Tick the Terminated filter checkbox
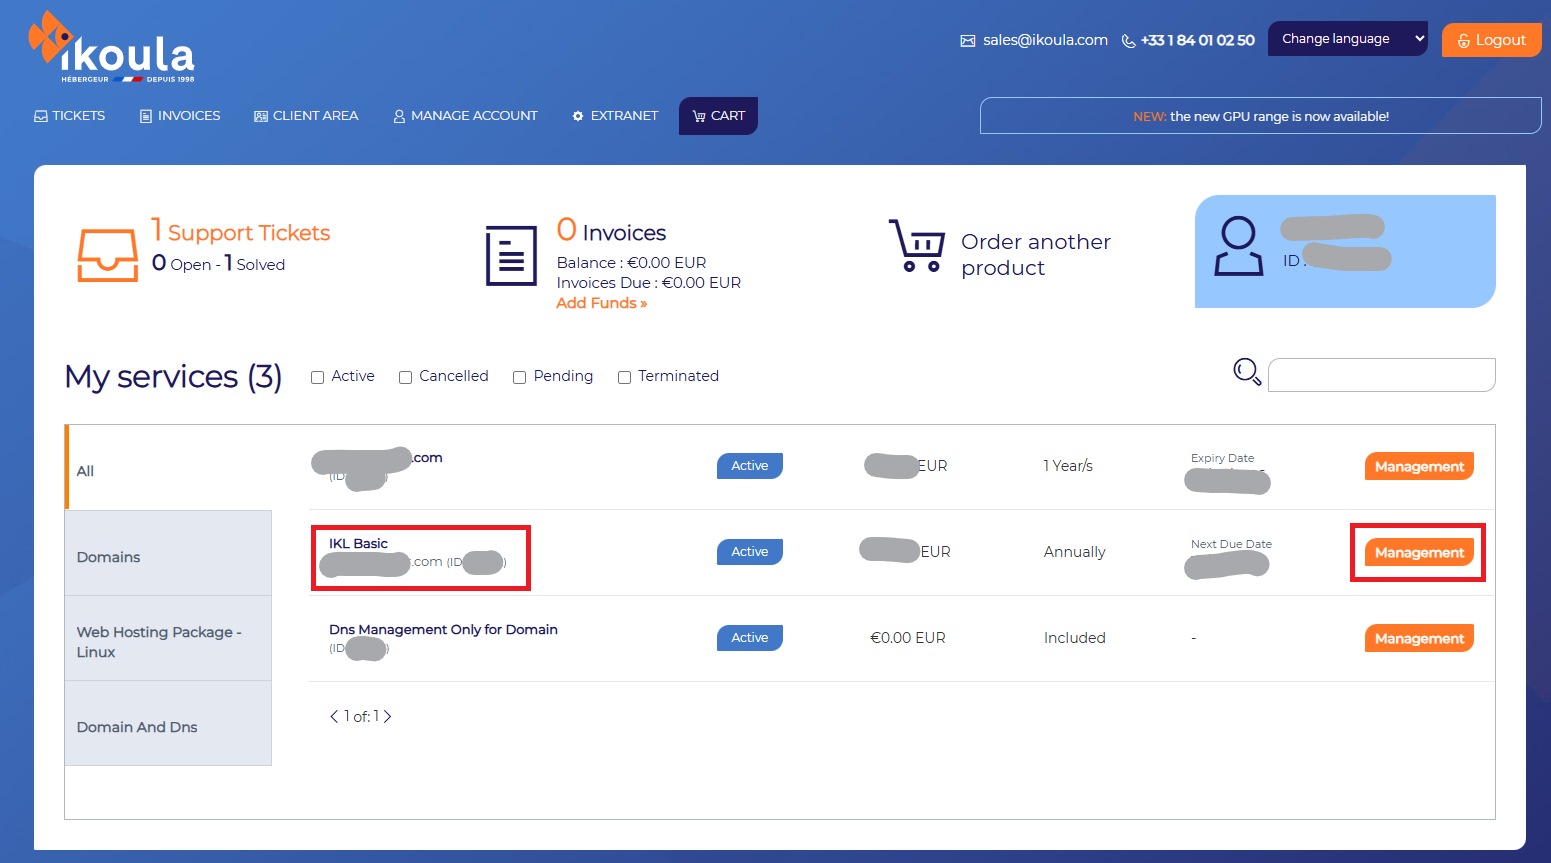The image size is (1551, 863). 624,377
